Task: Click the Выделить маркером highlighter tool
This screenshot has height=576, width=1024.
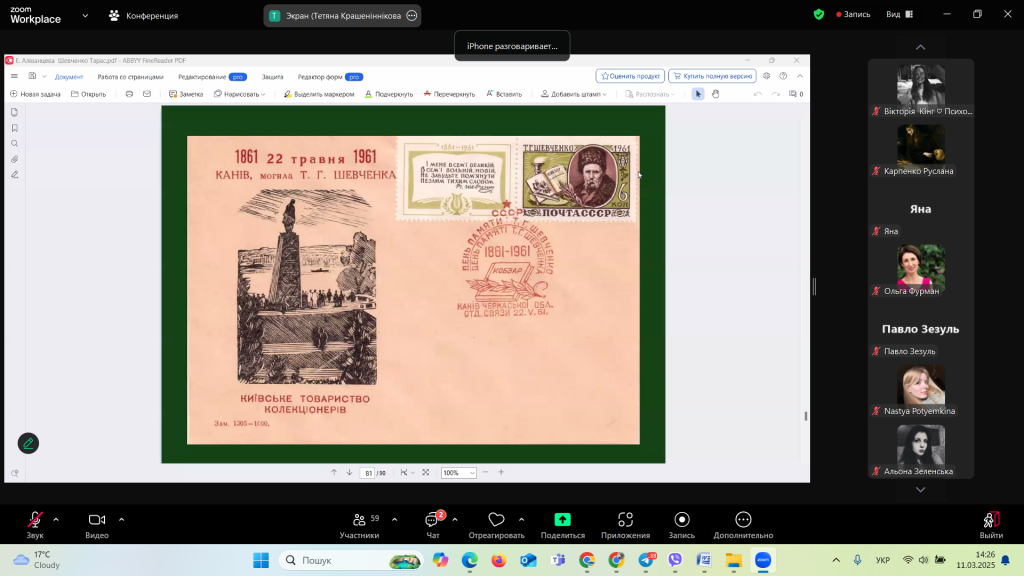Action: 318,94
